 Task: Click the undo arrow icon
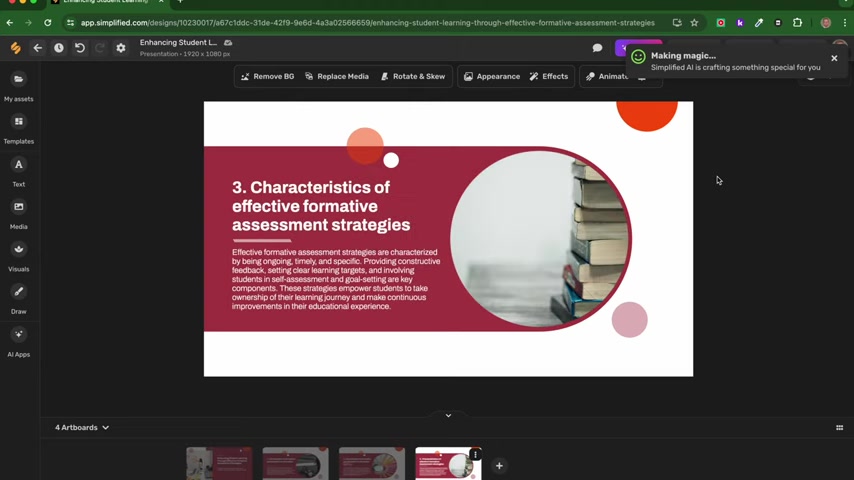coord(80,48)
